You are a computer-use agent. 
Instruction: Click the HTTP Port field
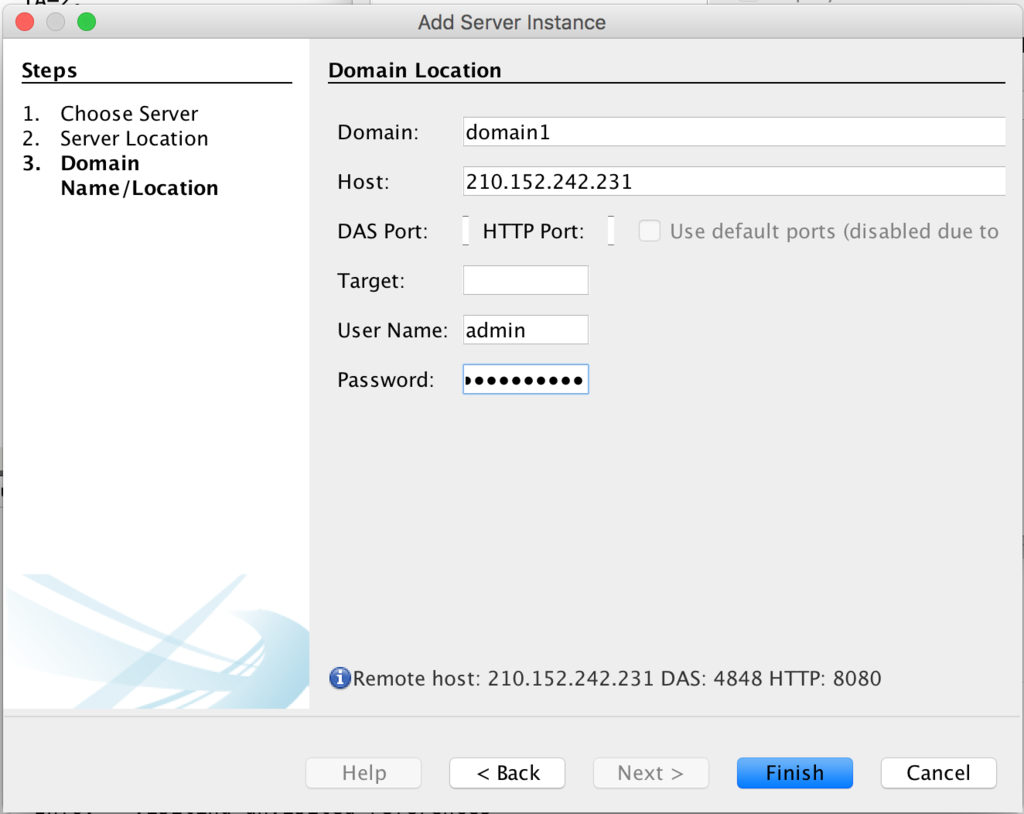[x=611, y=231]
